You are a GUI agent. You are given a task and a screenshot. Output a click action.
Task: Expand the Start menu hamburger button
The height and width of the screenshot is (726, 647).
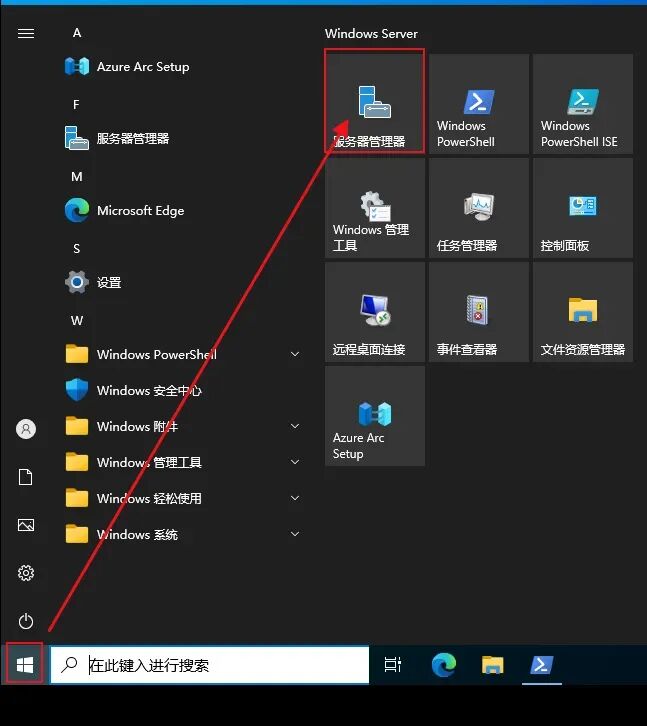(x=26, y=33)
